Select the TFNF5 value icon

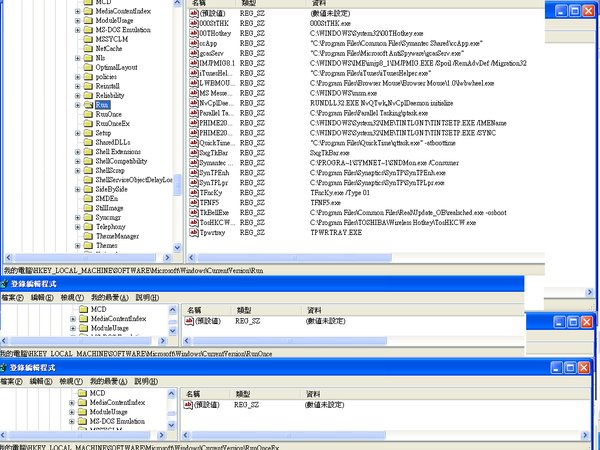[194, 202]
